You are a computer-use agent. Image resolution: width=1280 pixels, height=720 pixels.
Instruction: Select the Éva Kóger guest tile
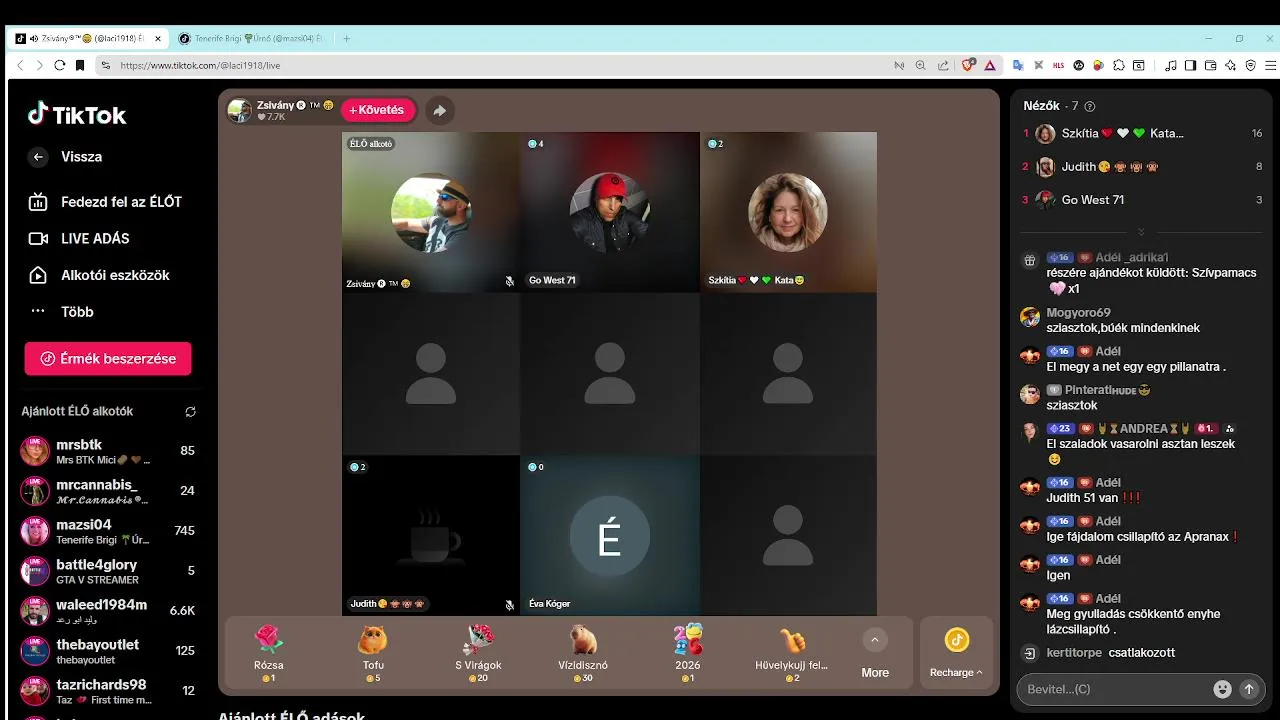point(610,535)
